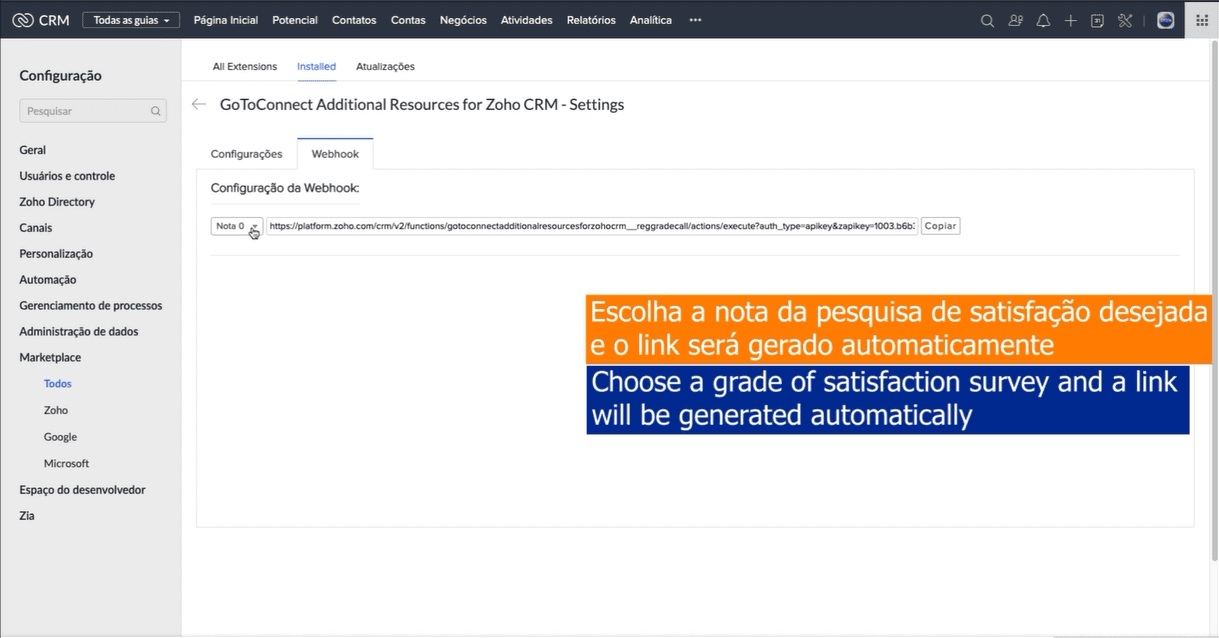Open the apps grid launcher icon
1219x638 pixels.
coord(1201,20)
